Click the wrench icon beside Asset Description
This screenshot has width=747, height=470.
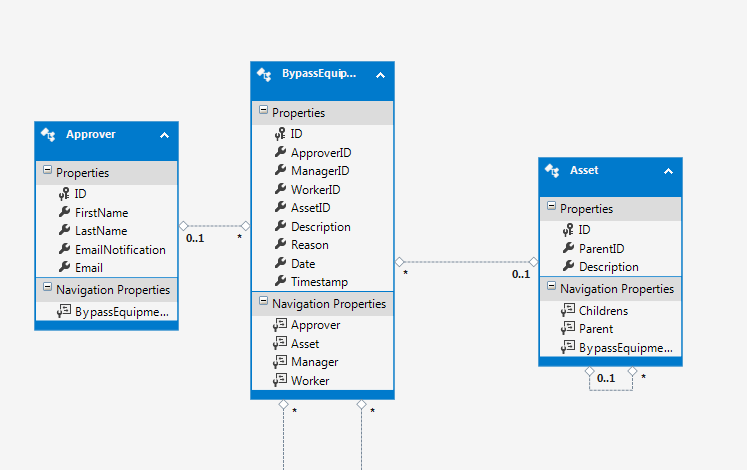(568, 267)
